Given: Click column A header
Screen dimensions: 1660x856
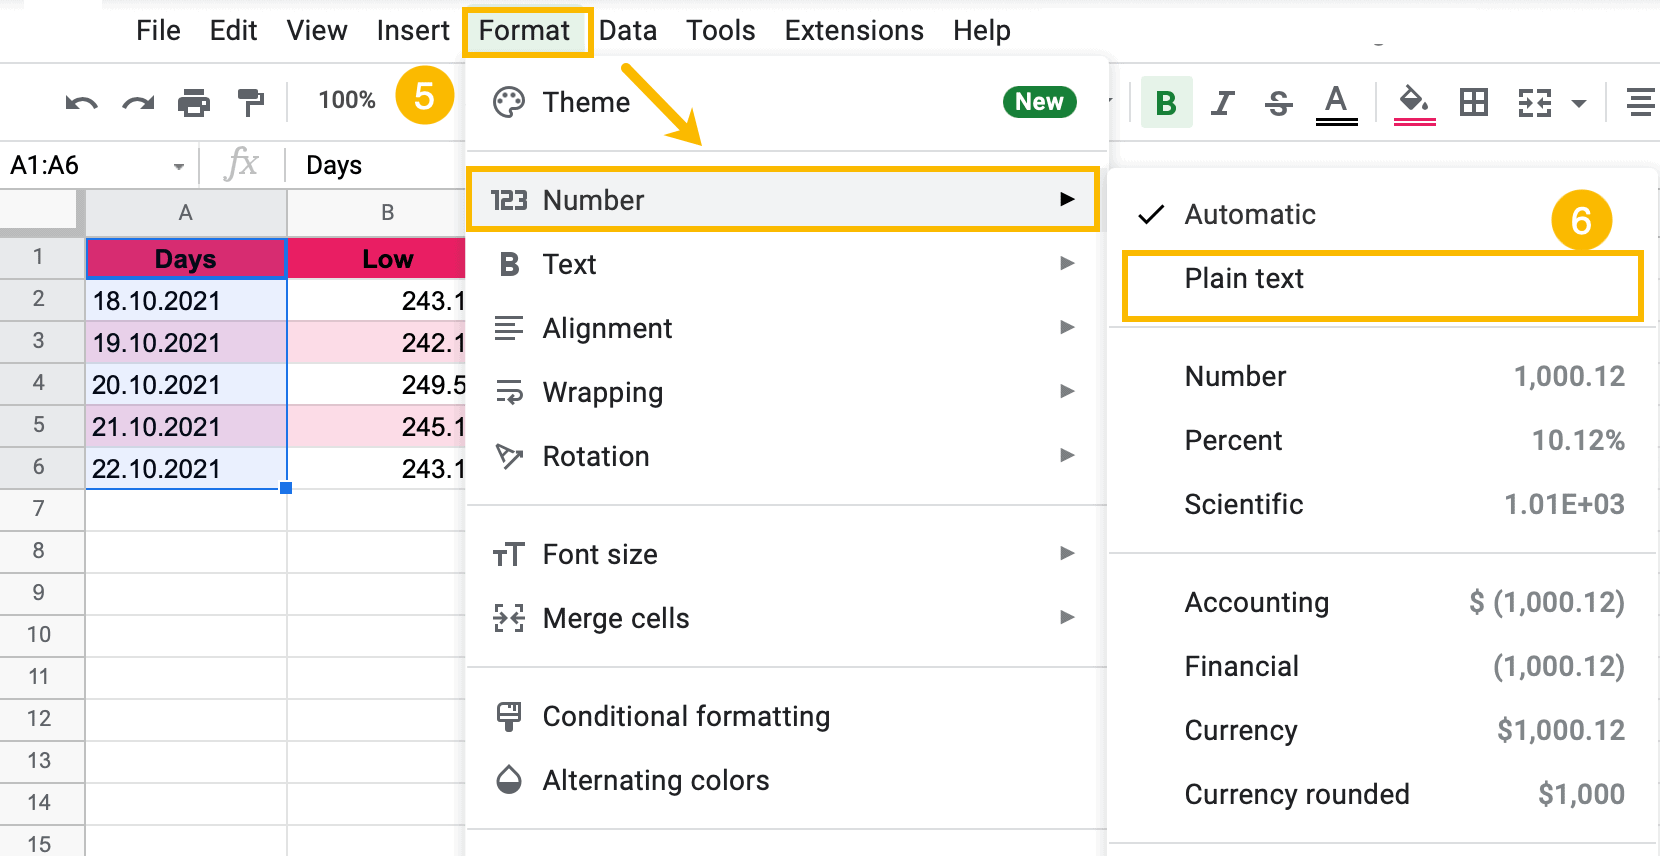Looking at the screenshot, I should pos(186,212).
